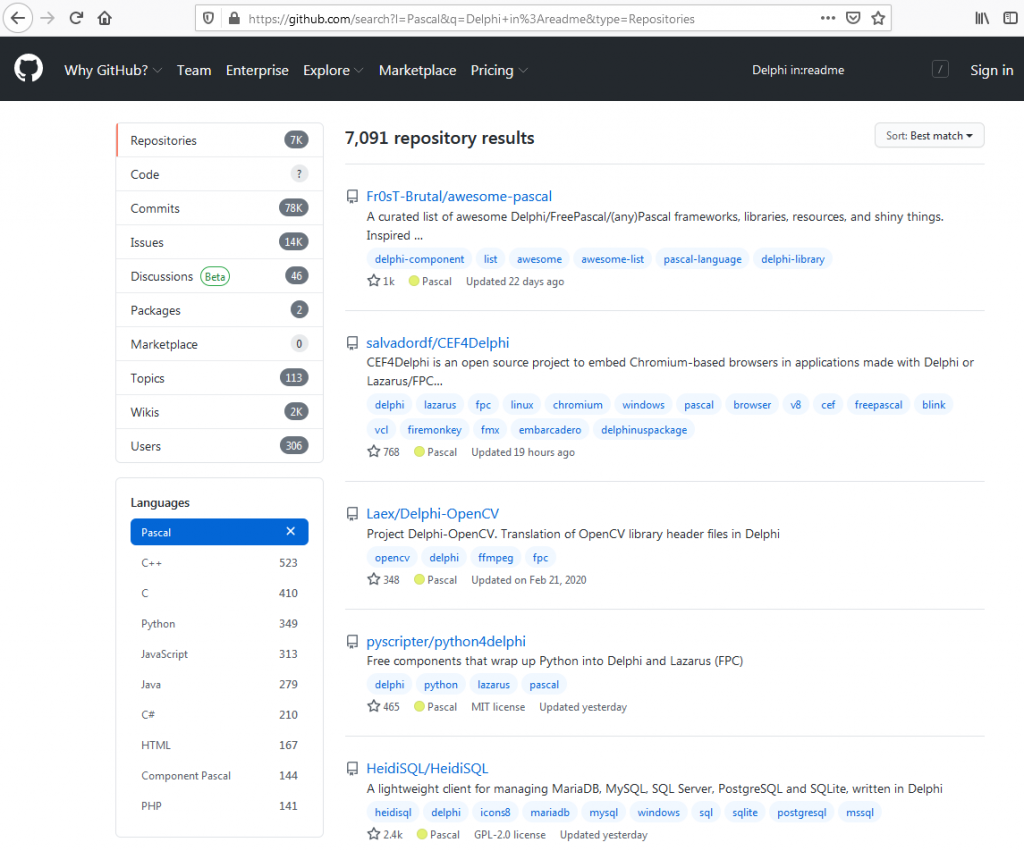
Task: Click the repo icon beside python4delphi
Action: coord(352,642)
